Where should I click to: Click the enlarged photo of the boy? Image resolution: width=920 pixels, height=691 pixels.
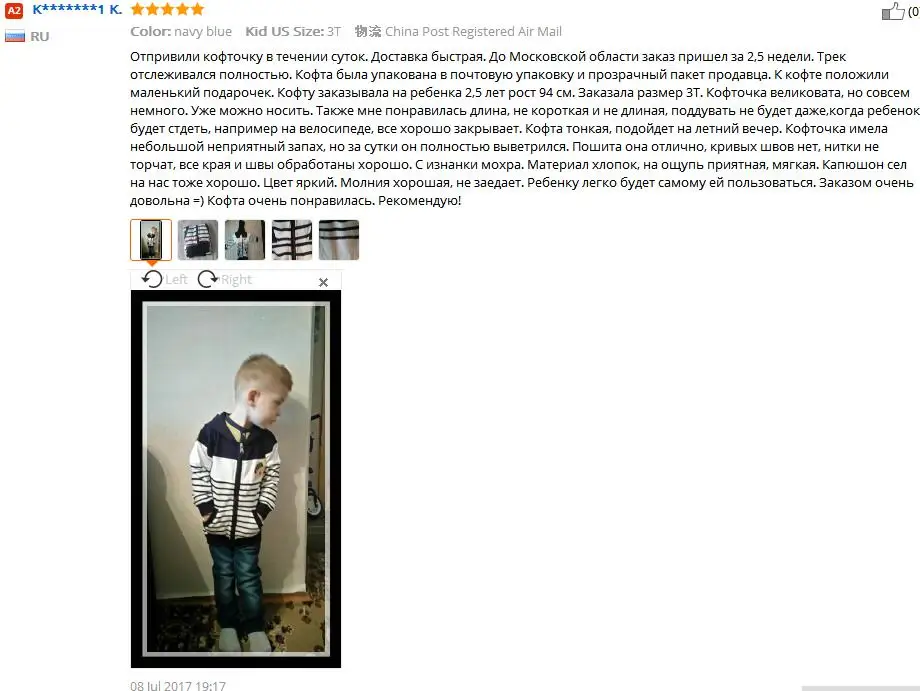click(236, 479)
